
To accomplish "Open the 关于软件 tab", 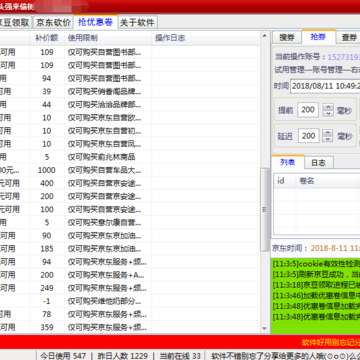I will [137, 22].
